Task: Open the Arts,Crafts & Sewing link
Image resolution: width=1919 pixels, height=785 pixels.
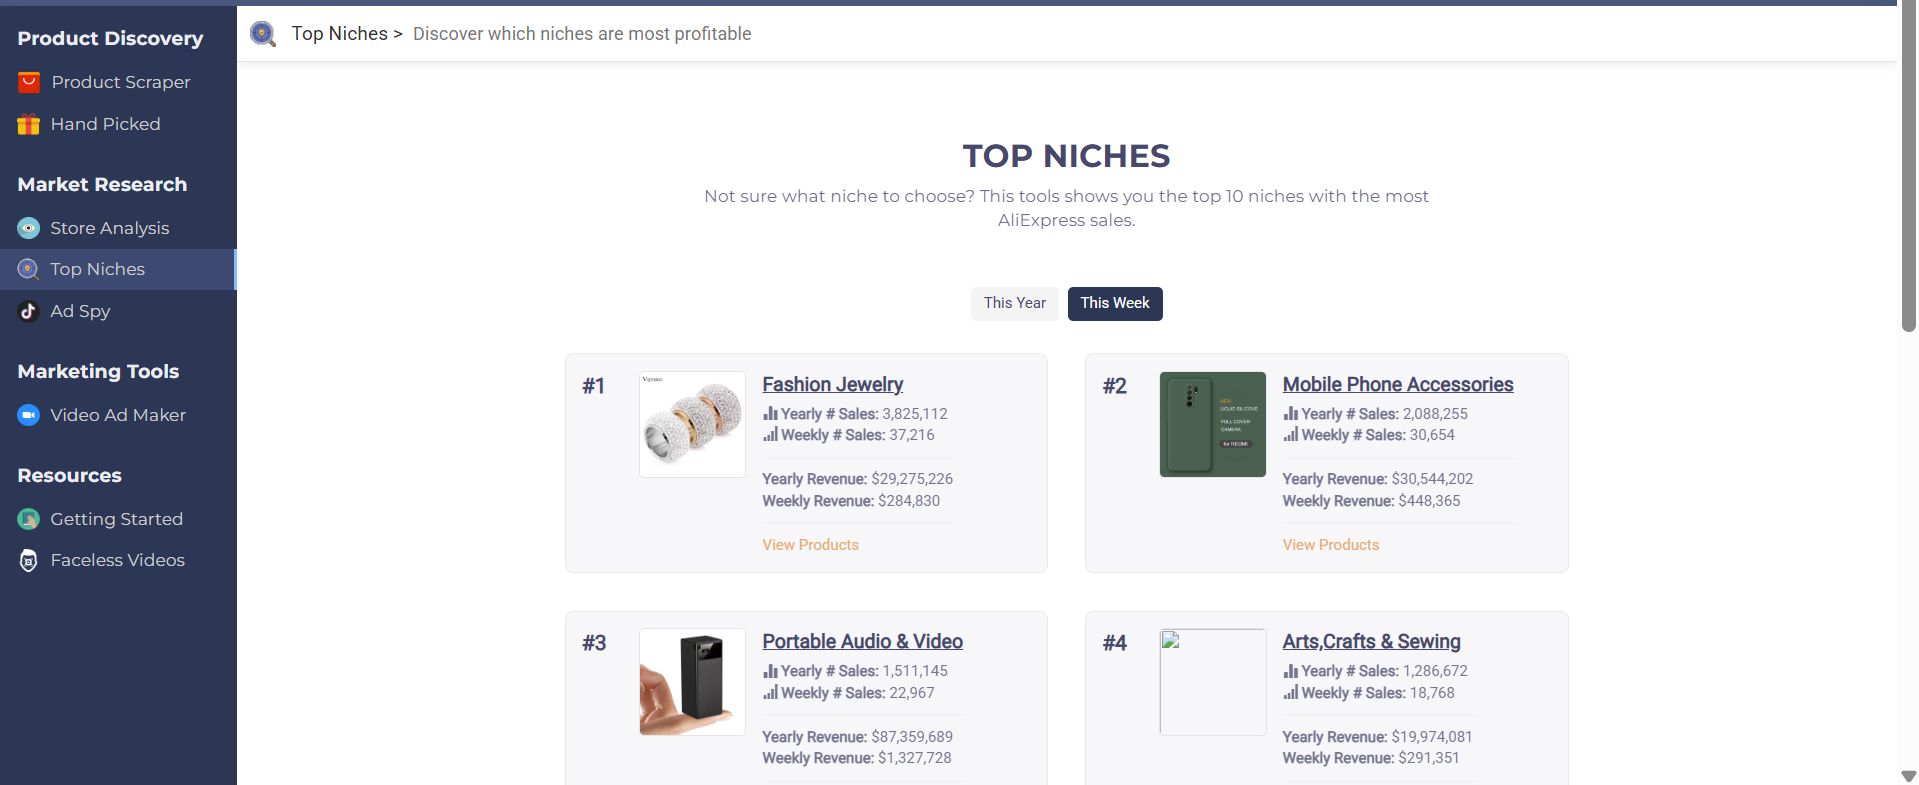Action: pyautogui.click(x=1371, y=641)
